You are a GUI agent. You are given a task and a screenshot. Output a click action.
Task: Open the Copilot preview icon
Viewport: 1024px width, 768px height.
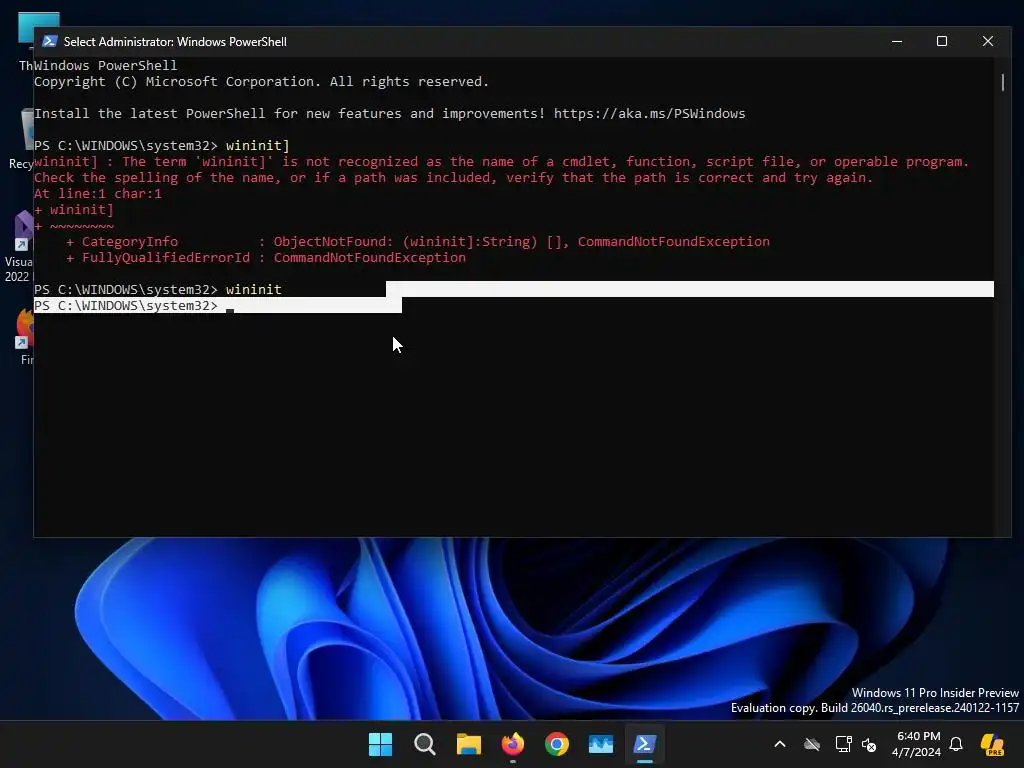992,744
